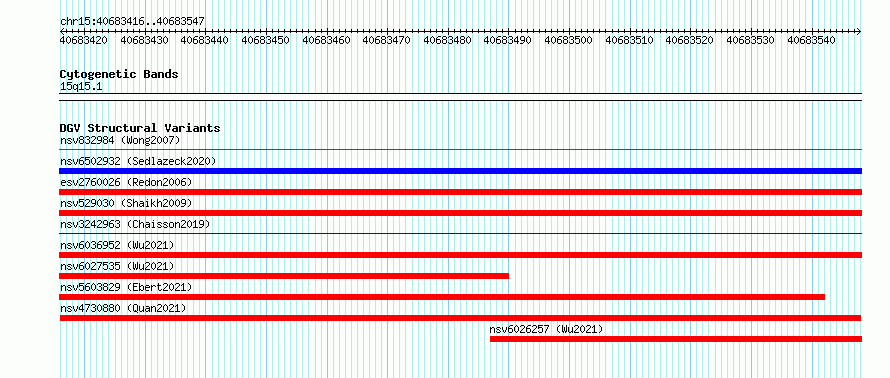
Task: Click ruler position 40683470
Action: 387,40
